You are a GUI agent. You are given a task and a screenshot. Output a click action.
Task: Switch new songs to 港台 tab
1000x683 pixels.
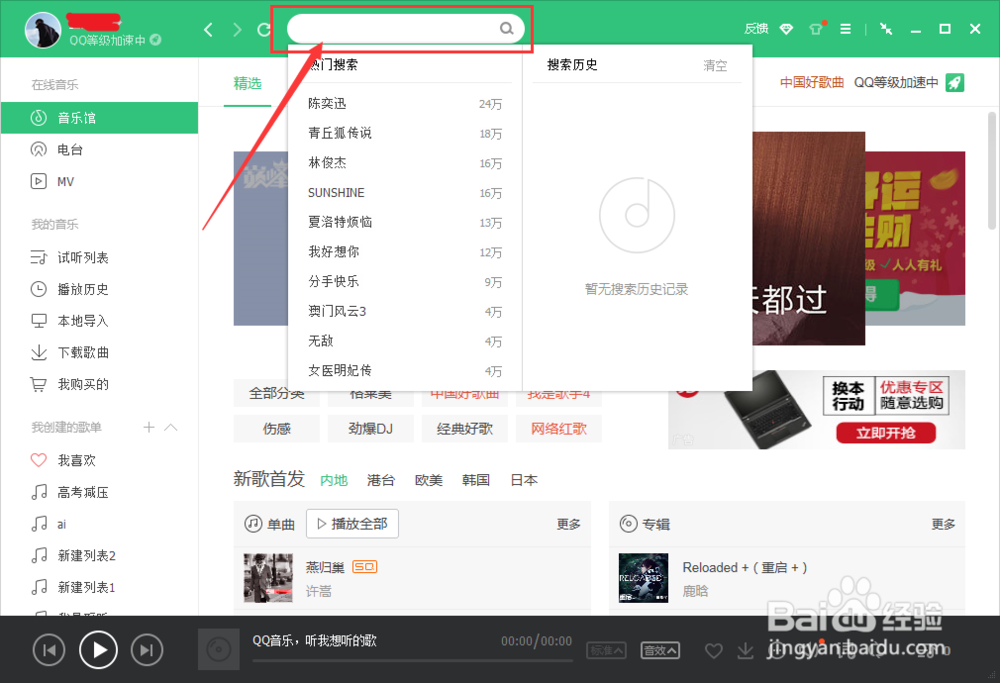pos(381,480)
